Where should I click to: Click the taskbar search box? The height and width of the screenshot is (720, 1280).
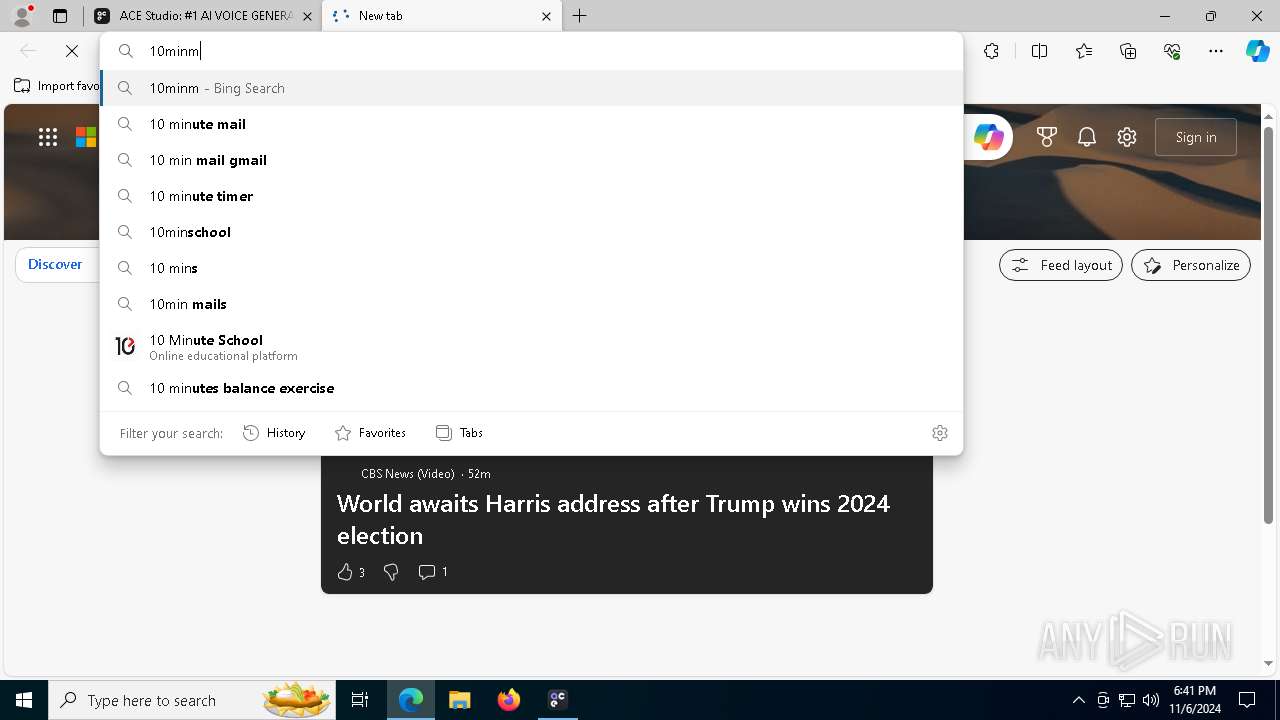click(192, 700)
